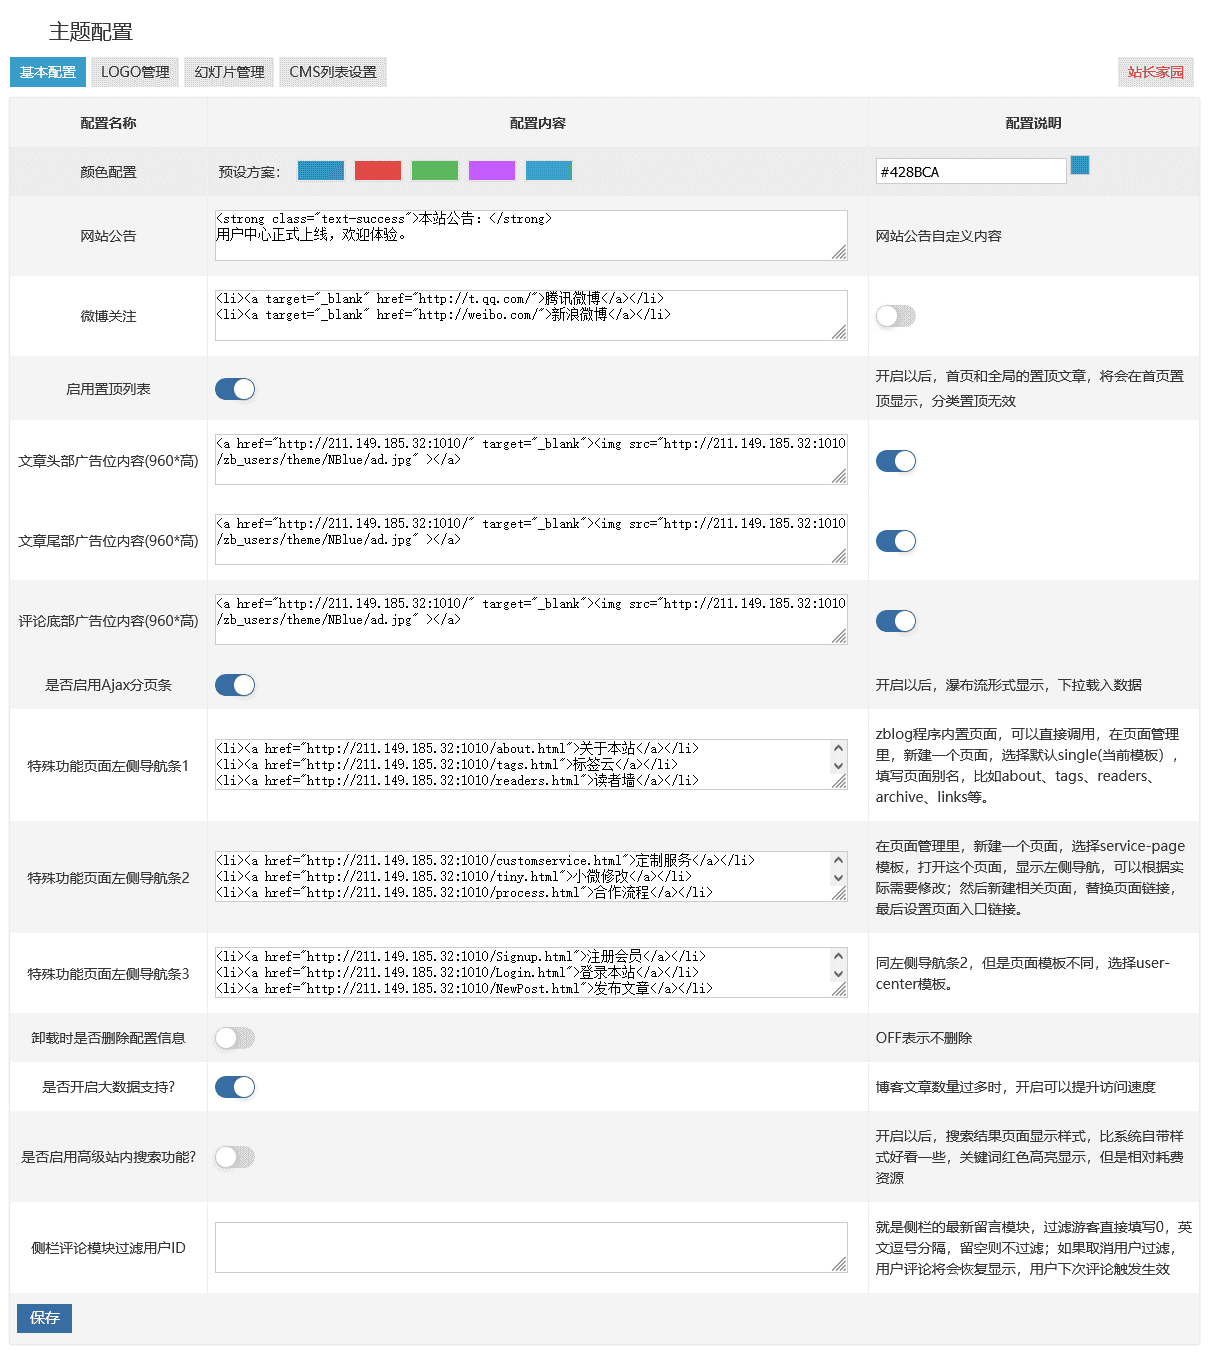Image resolution: width=1209 pixels, height=1368 pixels.
Task: Pick the red preset color swatch
Action: (x=378, y=170)
